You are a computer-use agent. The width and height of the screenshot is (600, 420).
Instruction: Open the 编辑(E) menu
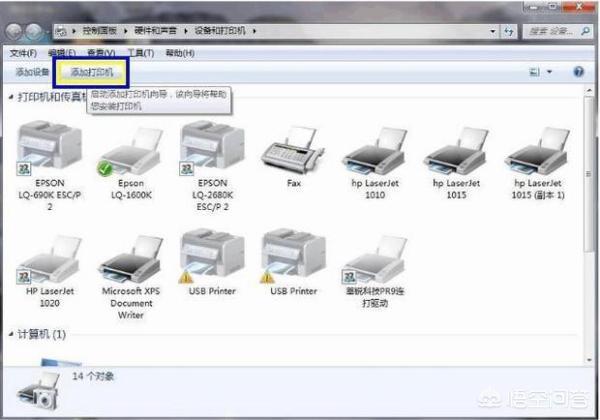[62, 53]
